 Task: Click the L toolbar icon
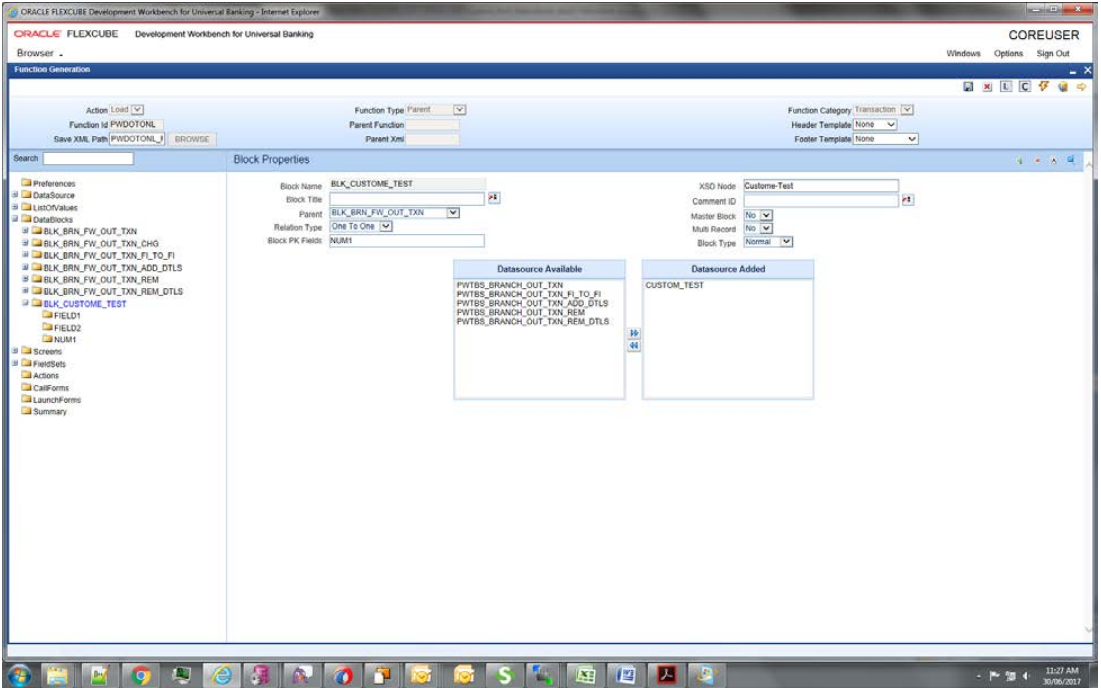(1006, 86)
